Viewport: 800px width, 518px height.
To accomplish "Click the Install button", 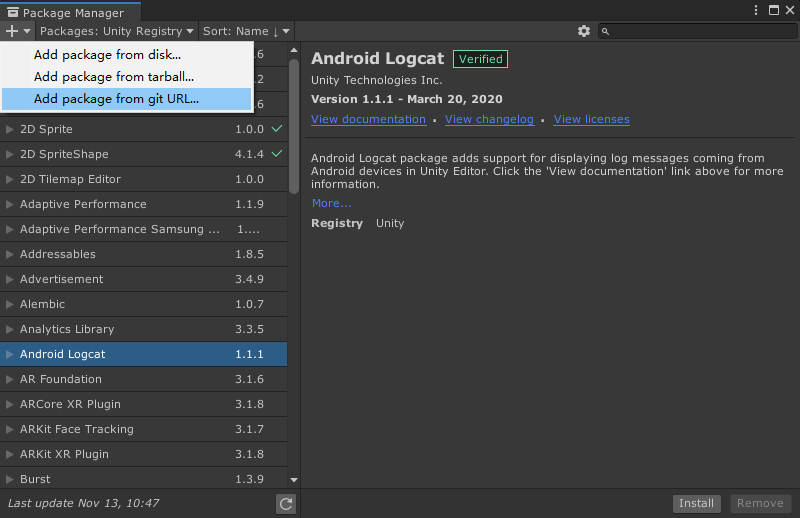I will (696, 503).
